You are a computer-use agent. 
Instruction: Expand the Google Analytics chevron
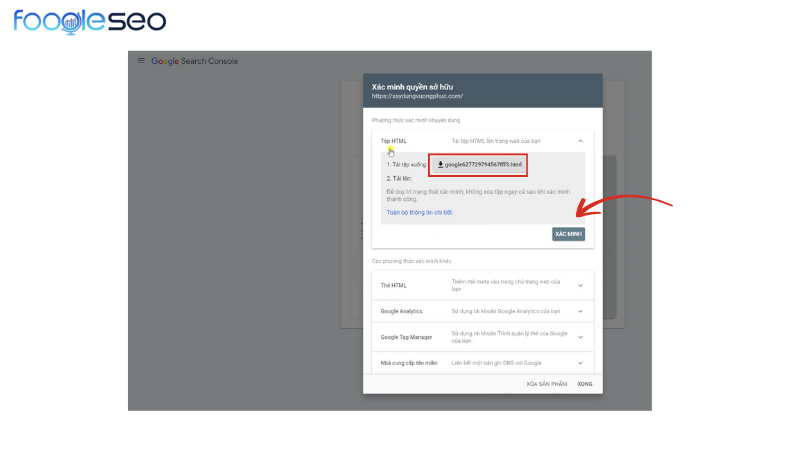[580, 311]
